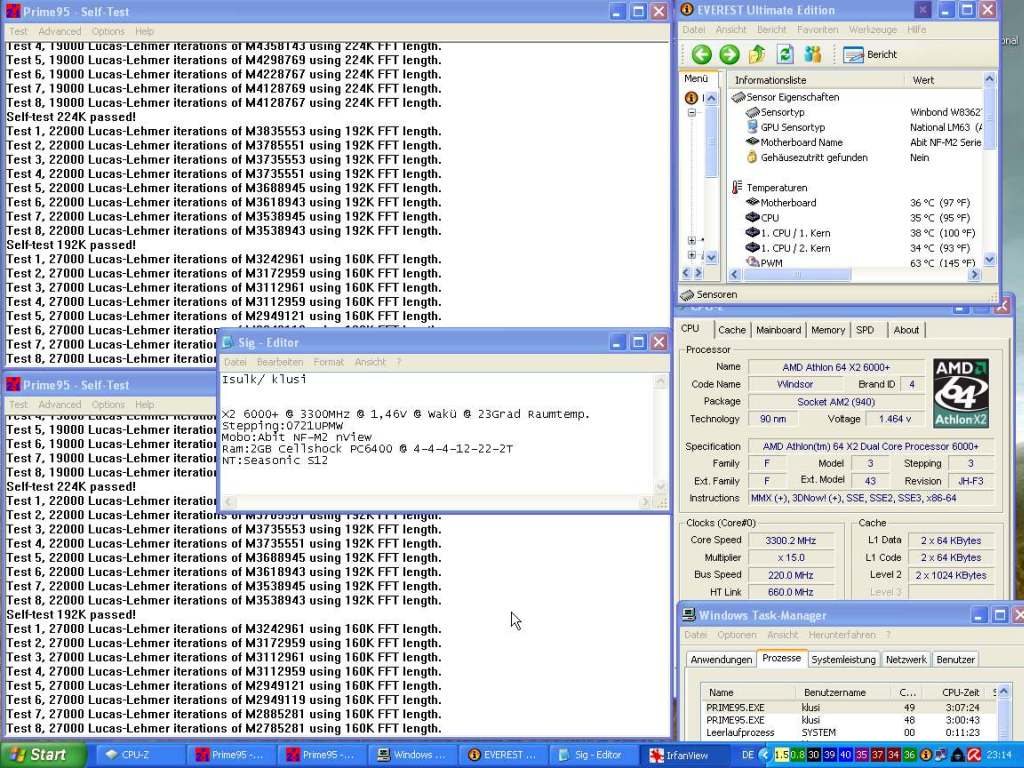The image size is (1024, 768).
Task: Click the Informationsliste column header in EVEREST
Action: [x=816, y=80]
